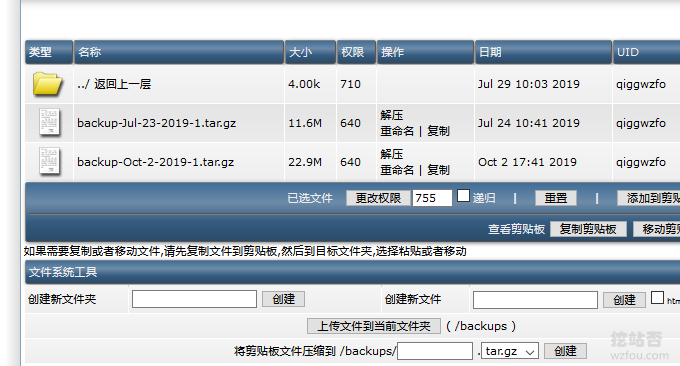Click 重命名 for backup-Jul-23-2019-1.tar.gz

pos(397,131)
